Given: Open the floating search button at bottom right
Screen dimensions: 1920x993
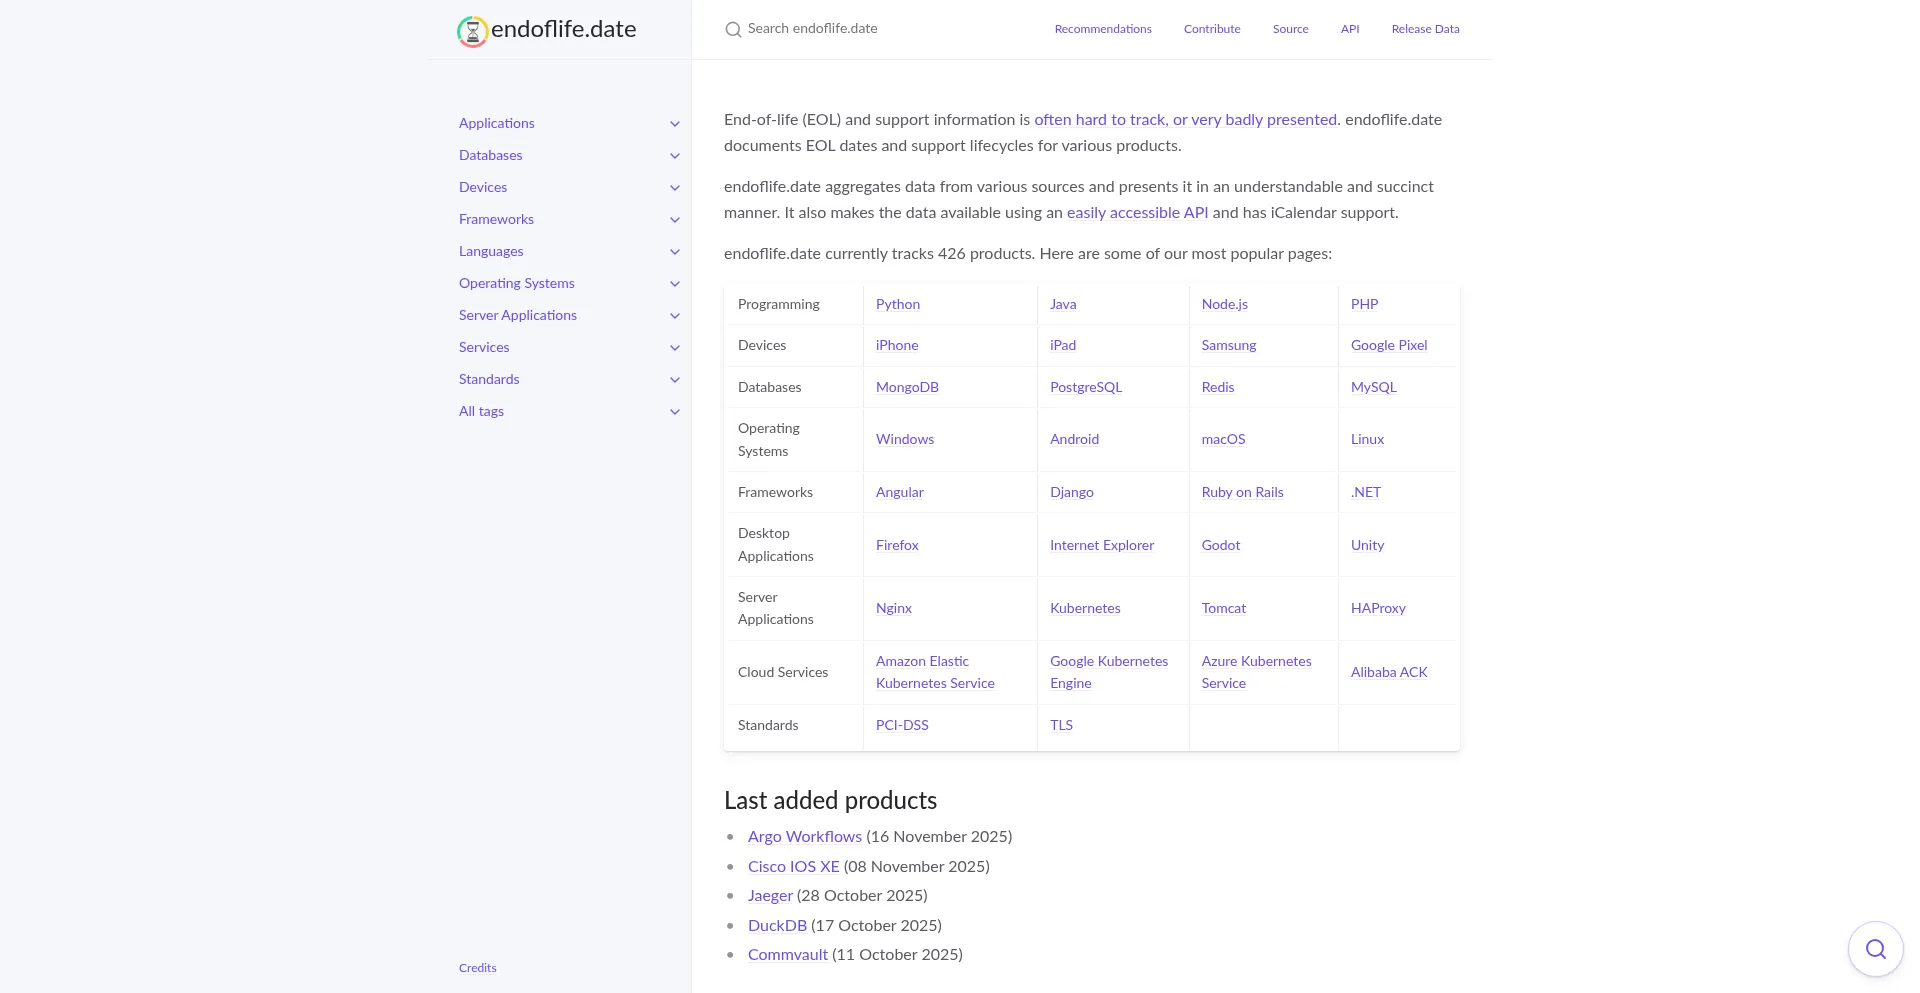Looking at the screenshot, I should point(1876,949).
